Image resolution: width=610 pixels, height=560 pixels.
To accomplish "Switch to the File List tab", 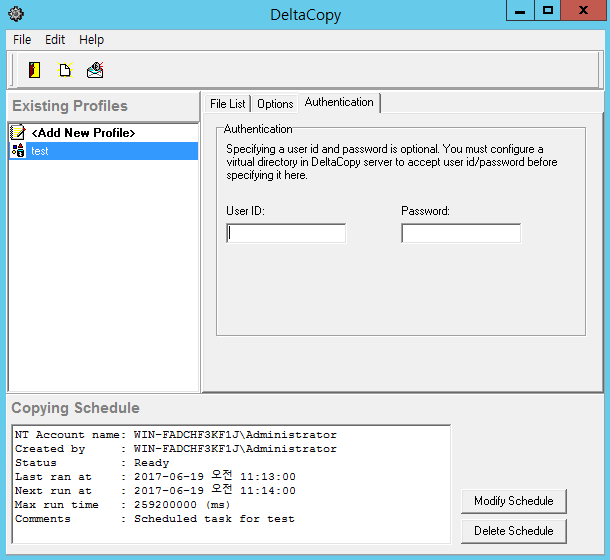I will pyautogui.click(x=227, y=104).
